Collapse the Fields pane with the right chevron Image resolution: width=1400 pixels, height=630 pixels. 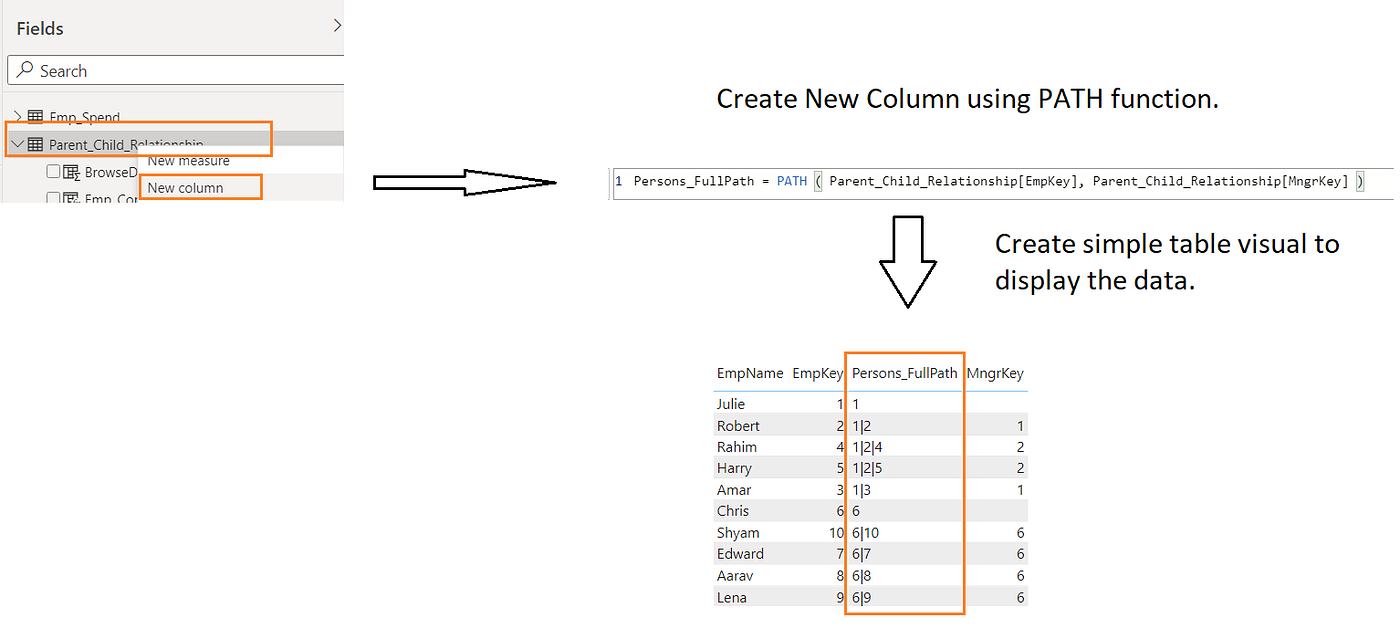point(336,25)
